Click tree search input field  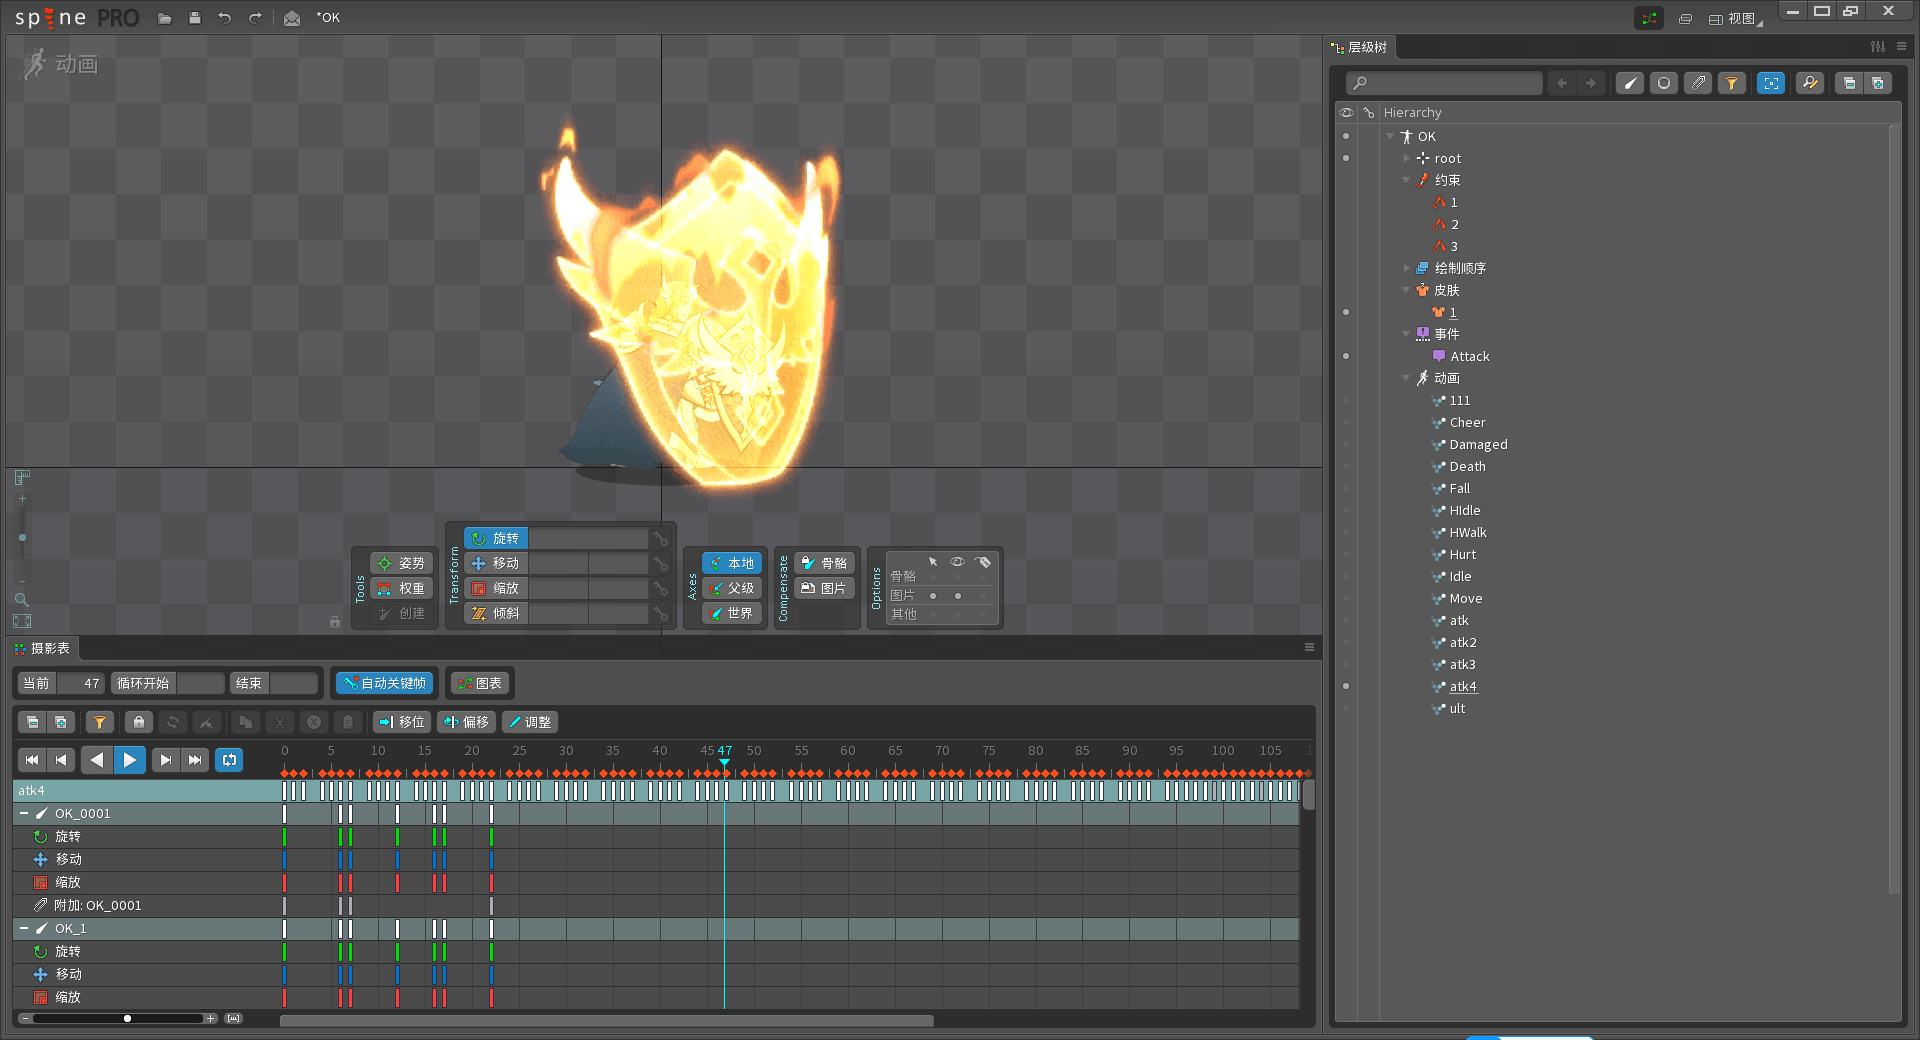1444,83
